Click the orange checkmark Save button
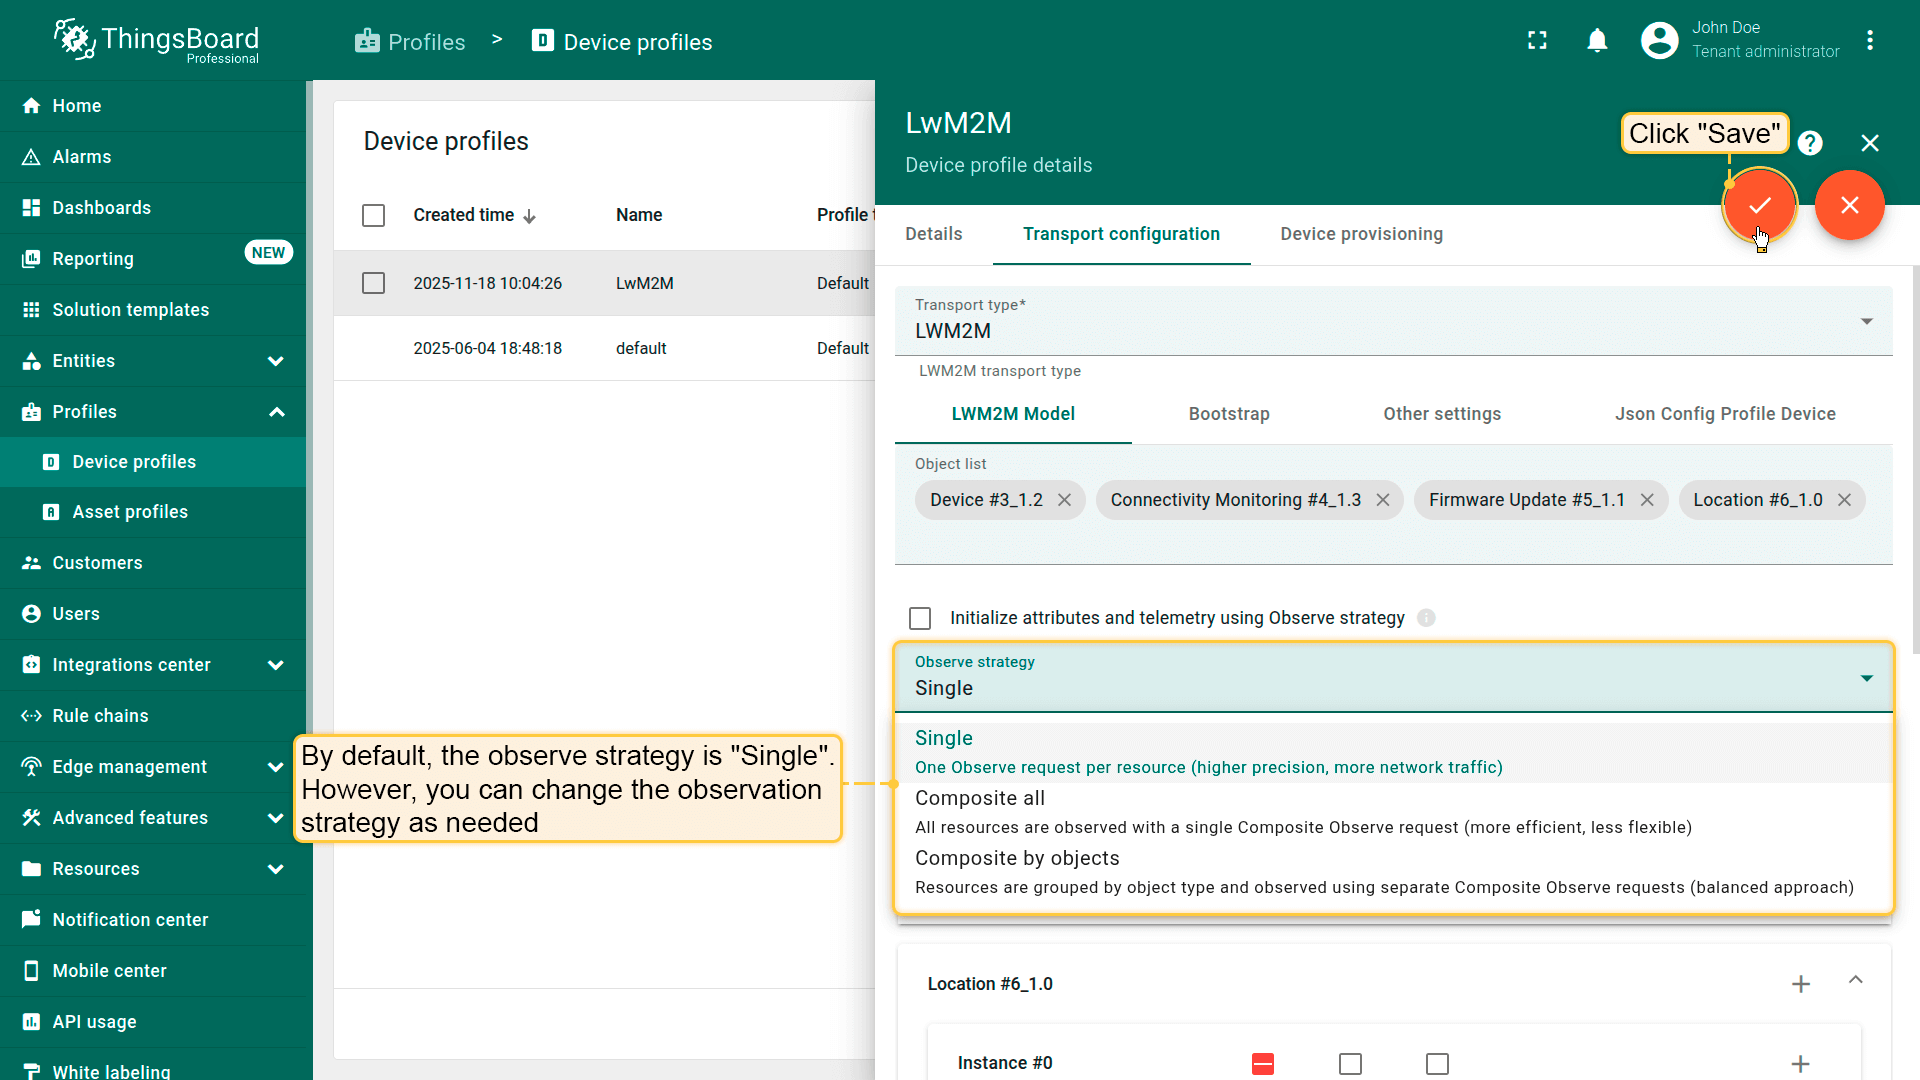This screenshot has width=1920, height=1080. (1759, 205)
